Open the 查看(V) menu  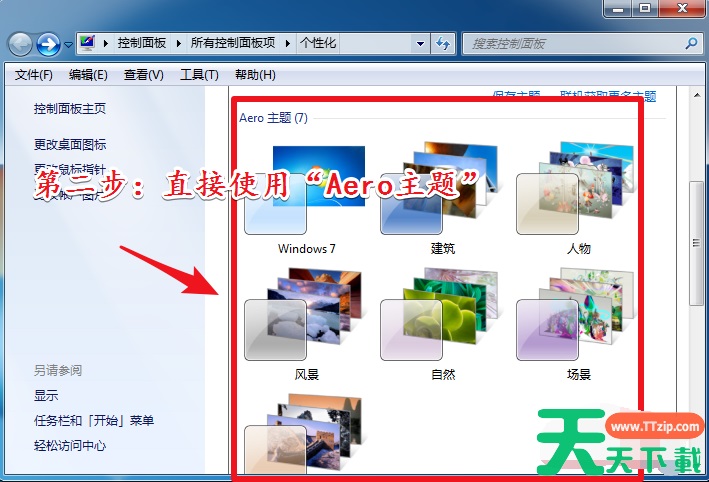[x=143, y=75]
